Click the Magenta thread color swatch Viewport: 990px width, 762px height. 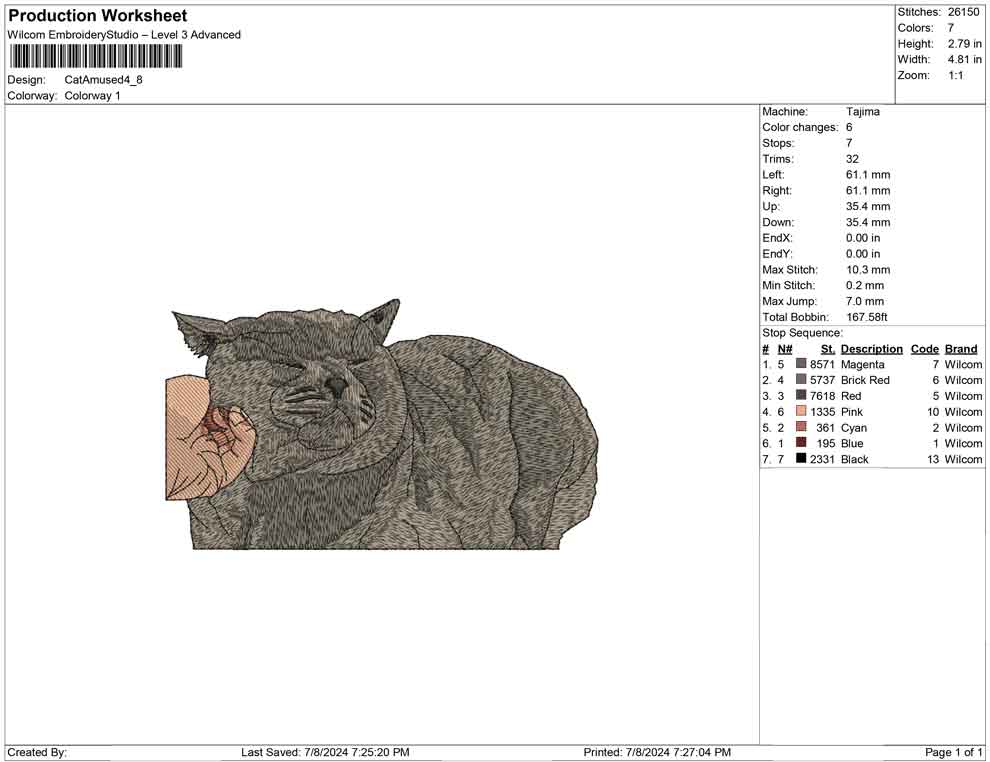[799, 364]
